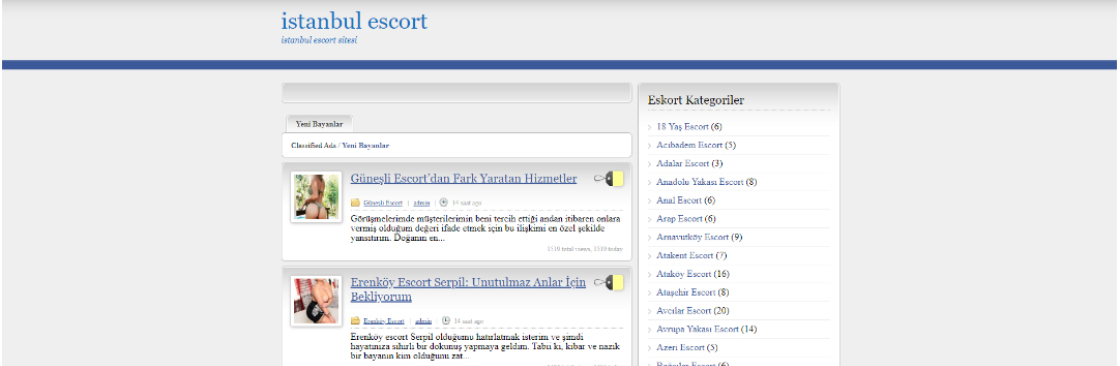Image resolution: width=1120 pixels, height=366 pixels.
Task: Click Yeni Bayanlar in the breadcrumb trail
Action: click(x=366, y=146)
